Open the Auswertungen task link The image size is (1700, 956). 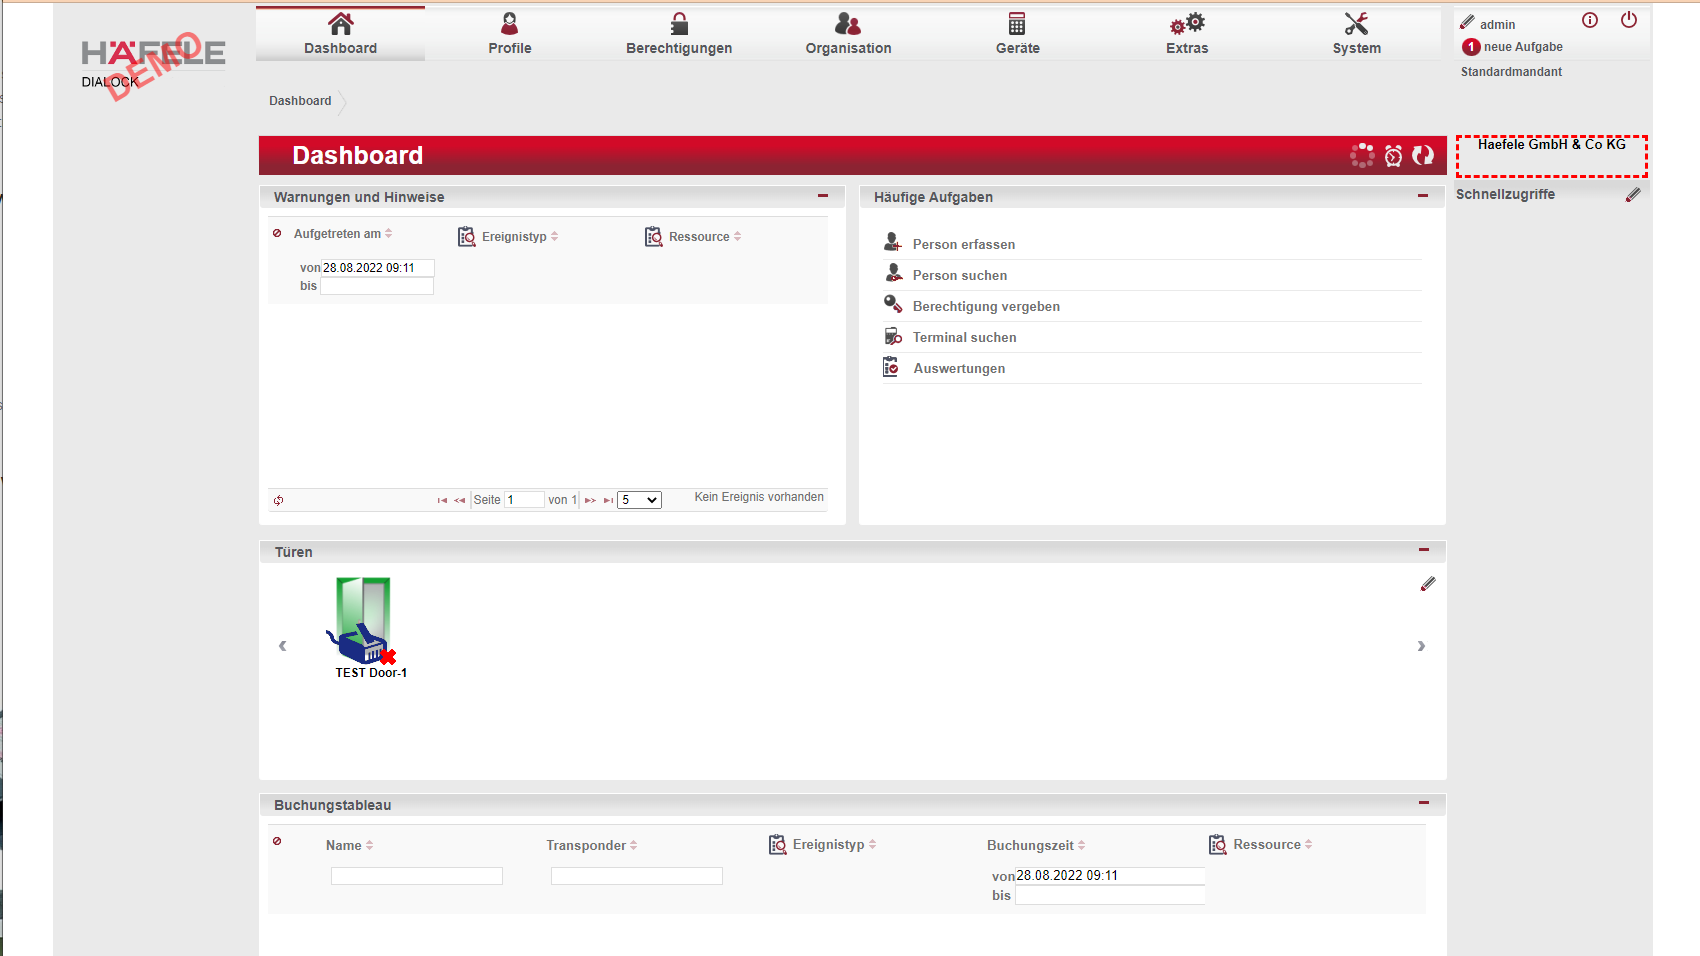(959, 368)
